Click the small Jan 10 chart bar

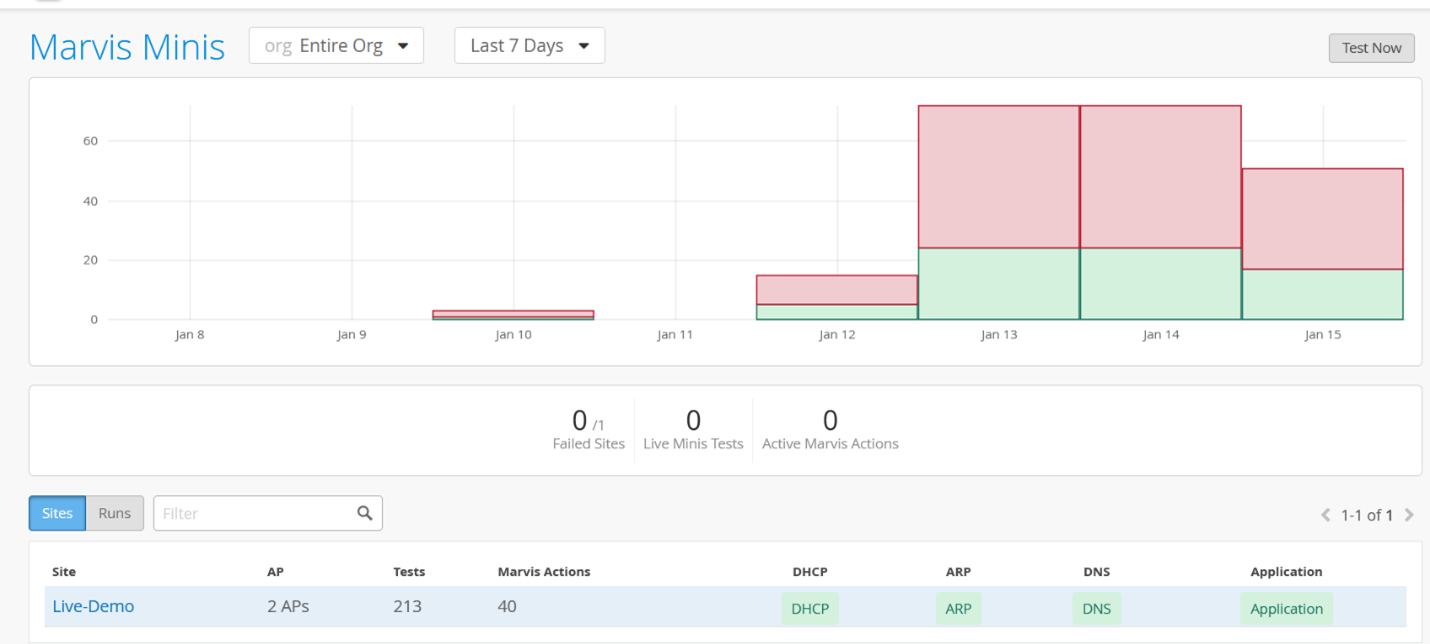pyautogui.click(x=513, y=315)
